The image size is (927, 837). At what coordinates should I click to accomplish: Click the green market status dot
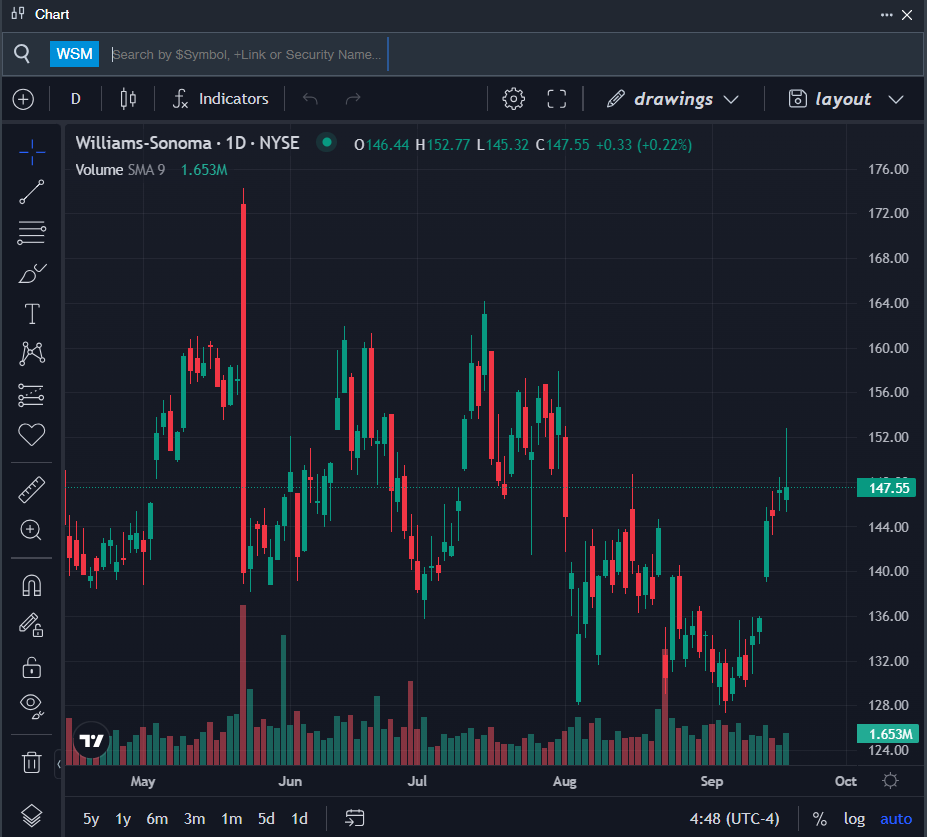[326, 142]
